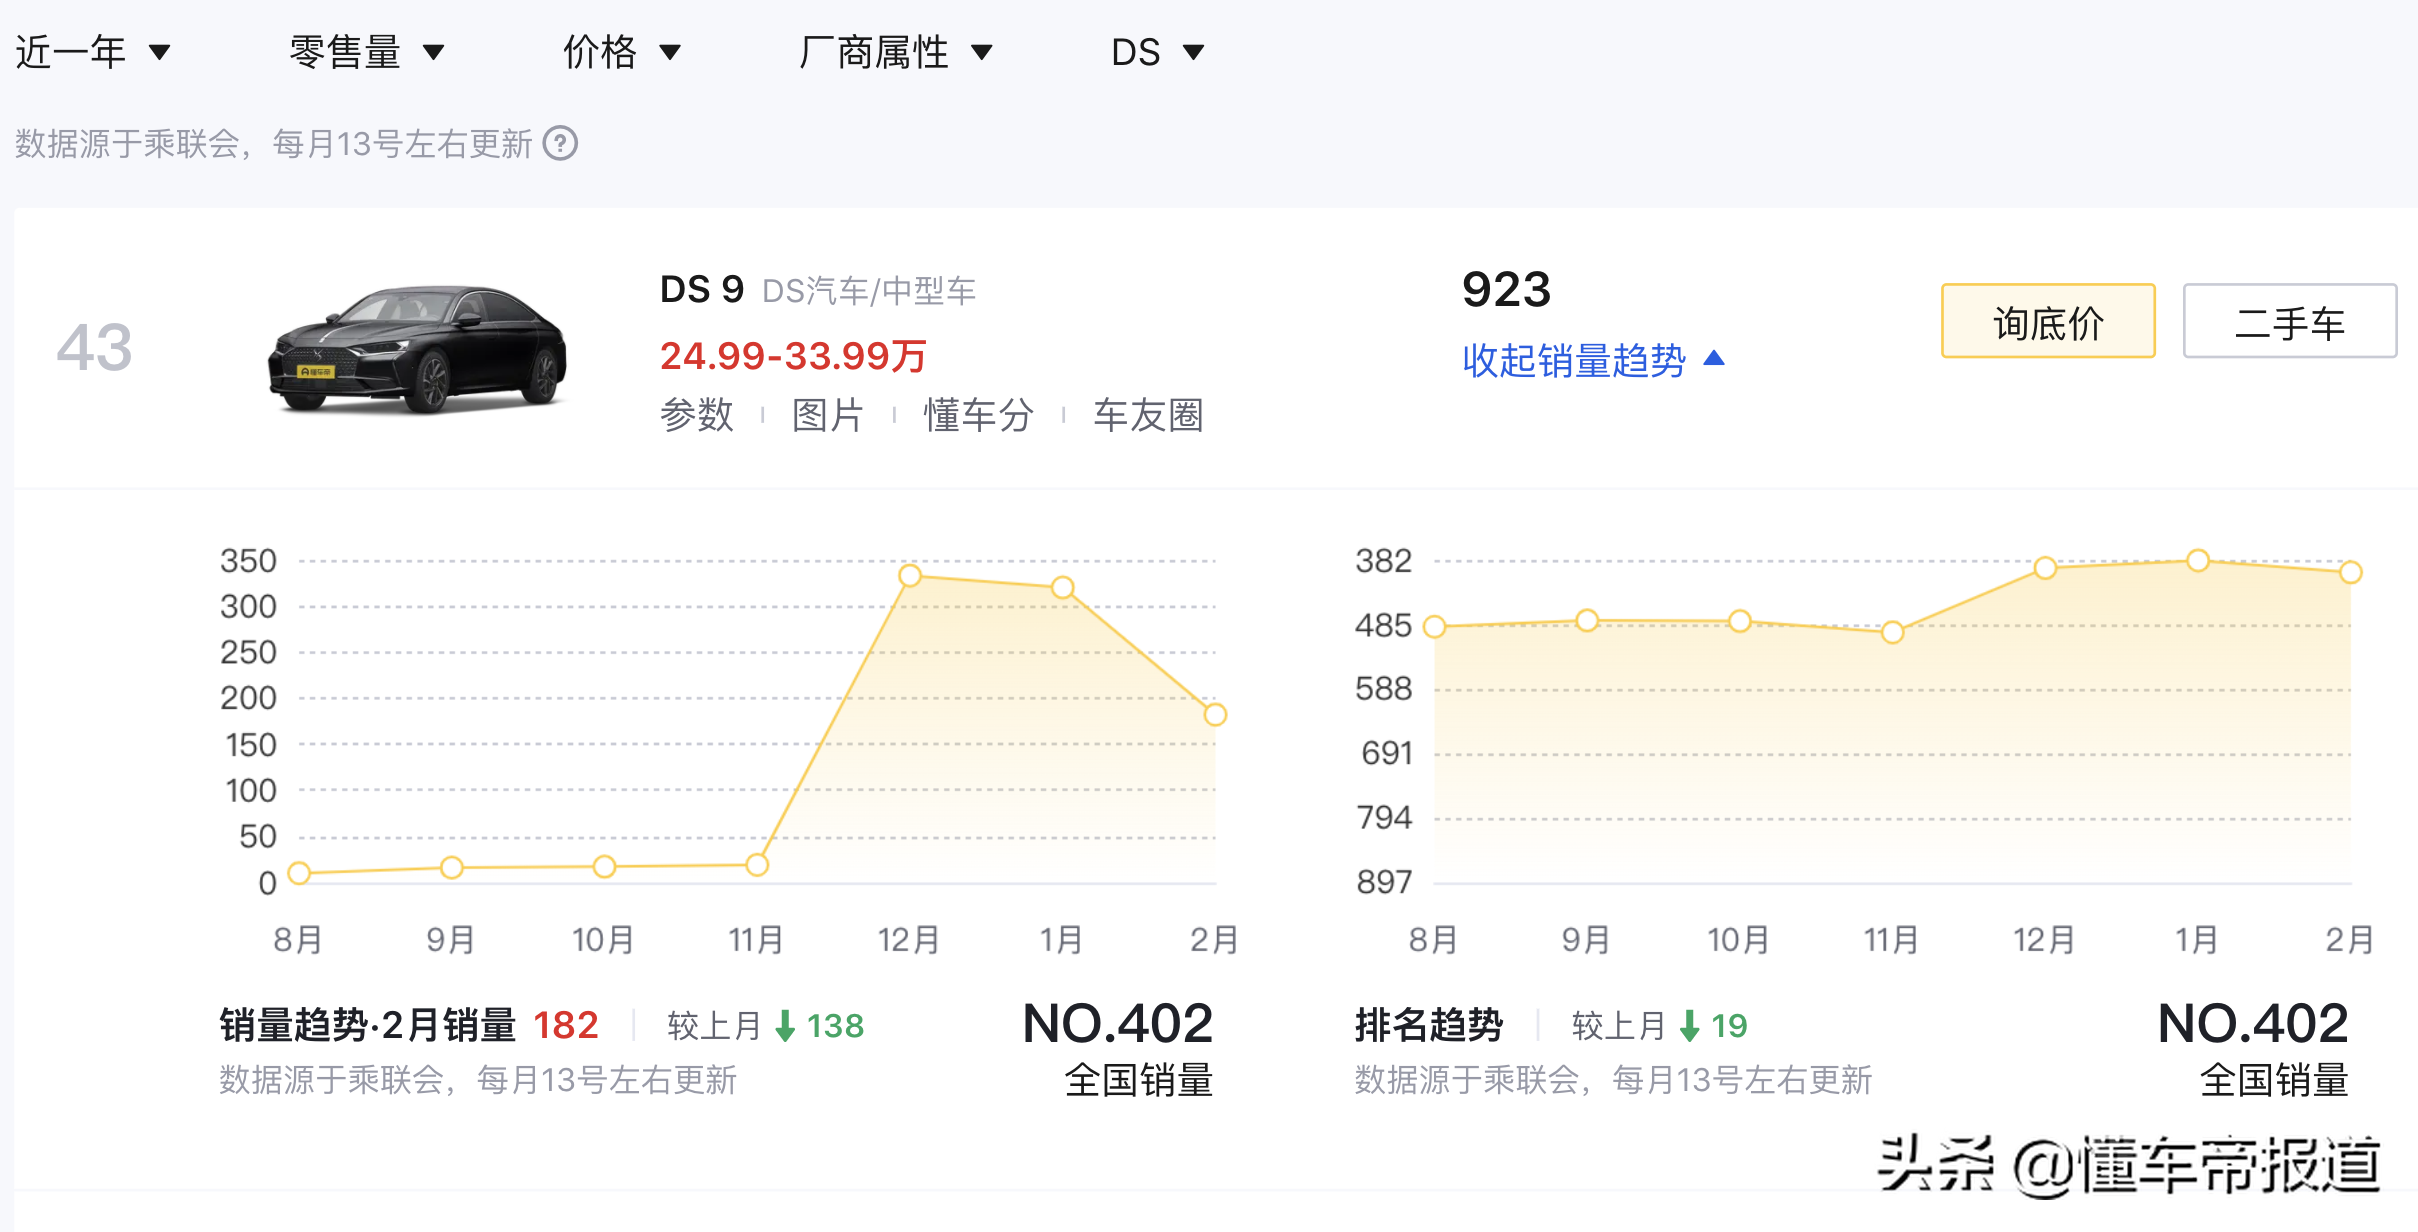Open the 近一年 time range dropdown
The image size is (2418, 1232).
93,52
